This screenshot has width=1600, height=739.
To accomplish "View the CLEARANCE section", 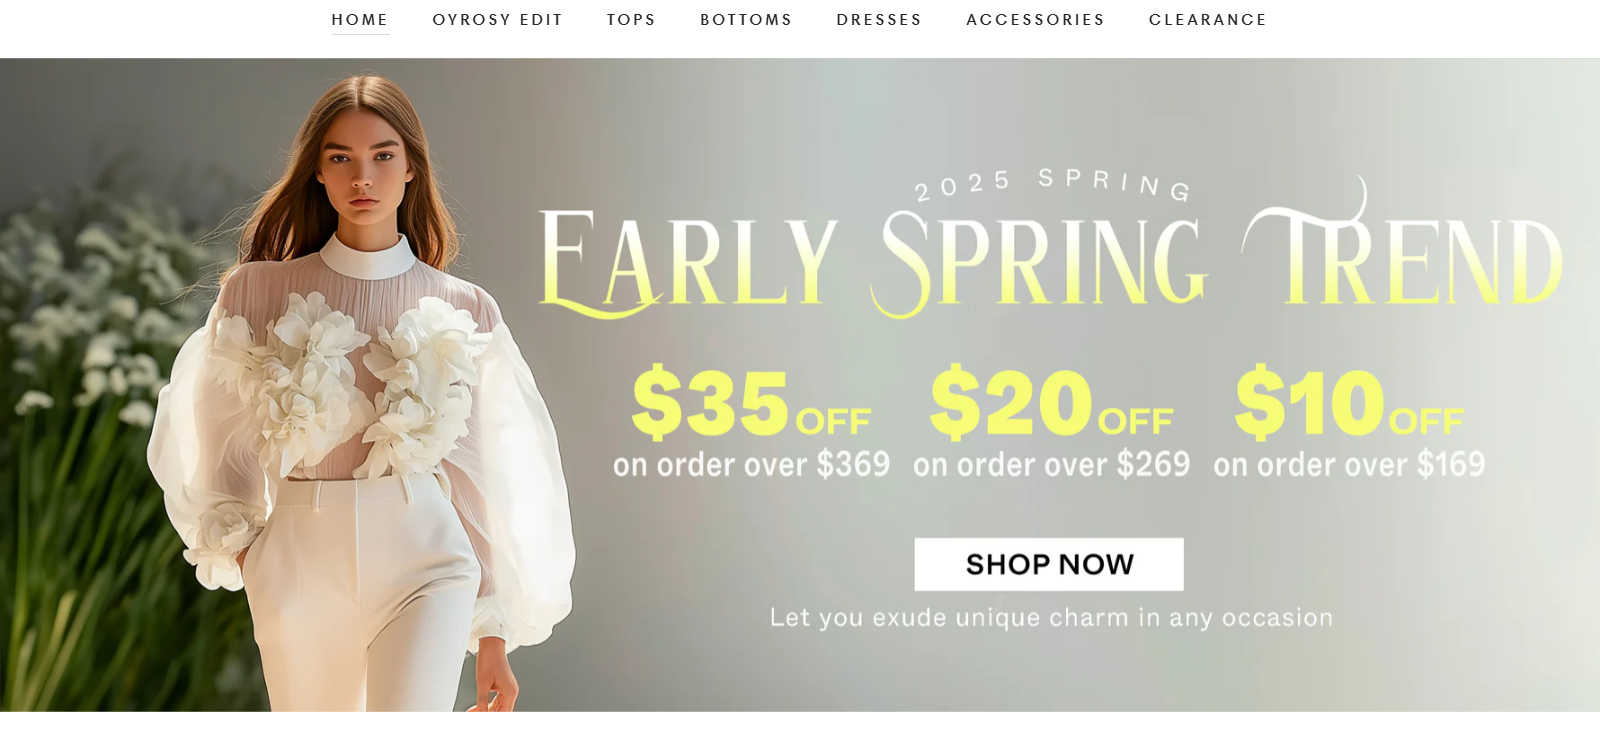I will point(1208,20).
